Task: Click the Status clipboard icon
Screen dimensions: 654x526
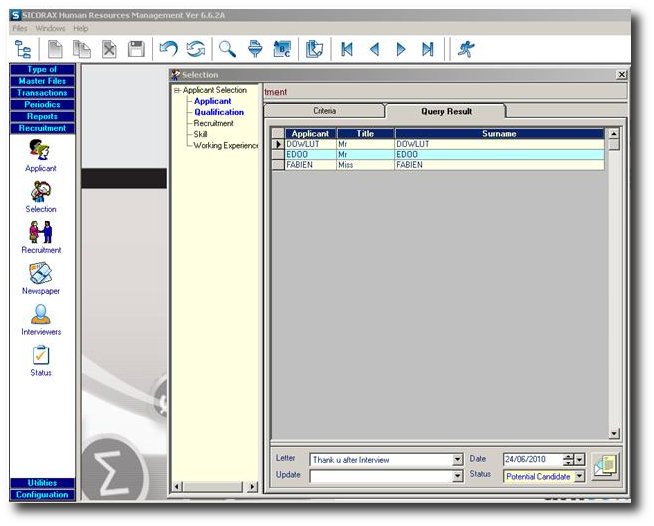Action: point(41,355)
